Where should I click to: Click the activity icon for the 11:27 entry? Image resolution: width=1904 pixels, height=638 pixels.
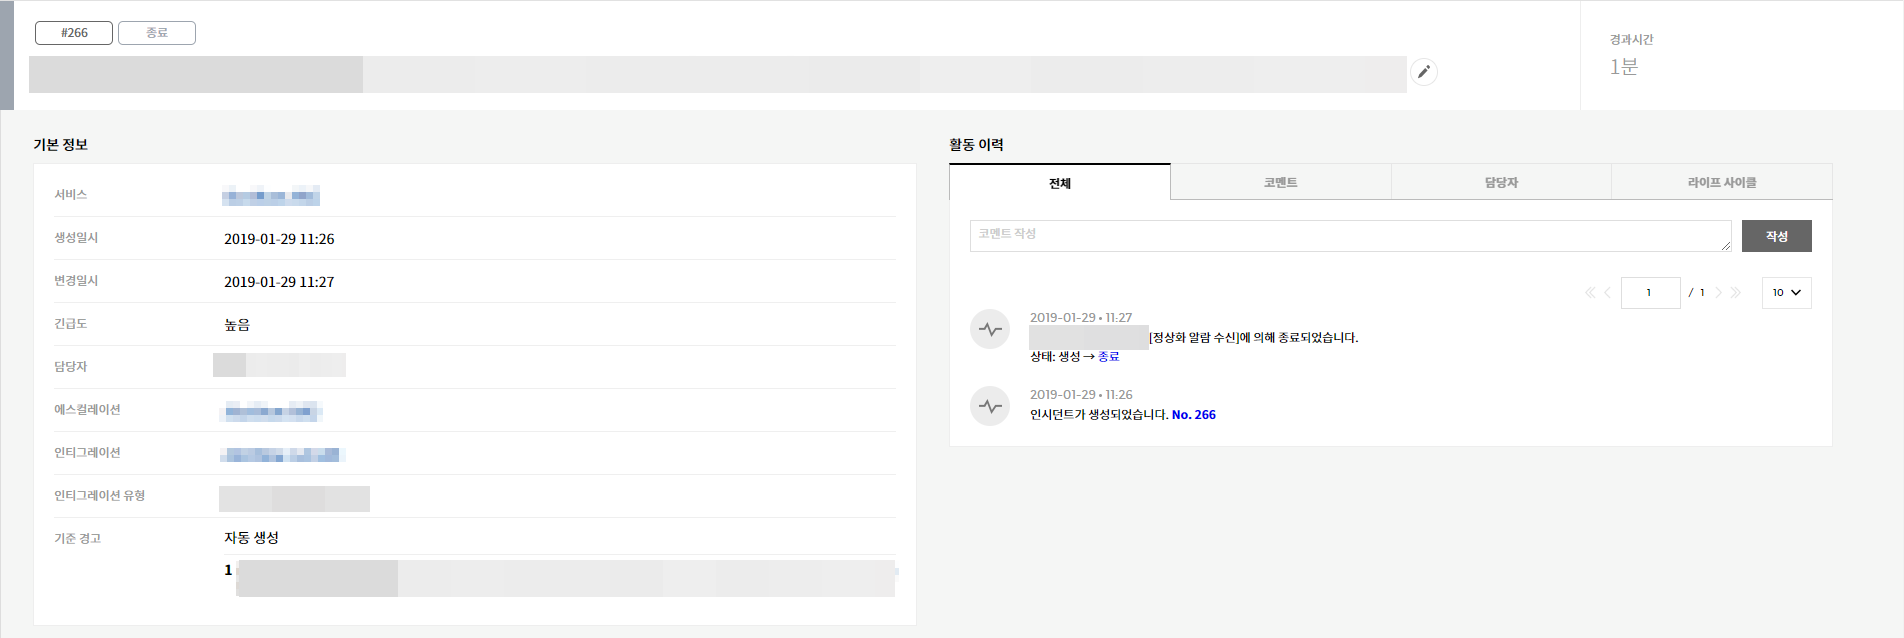[x=990, y=329]
